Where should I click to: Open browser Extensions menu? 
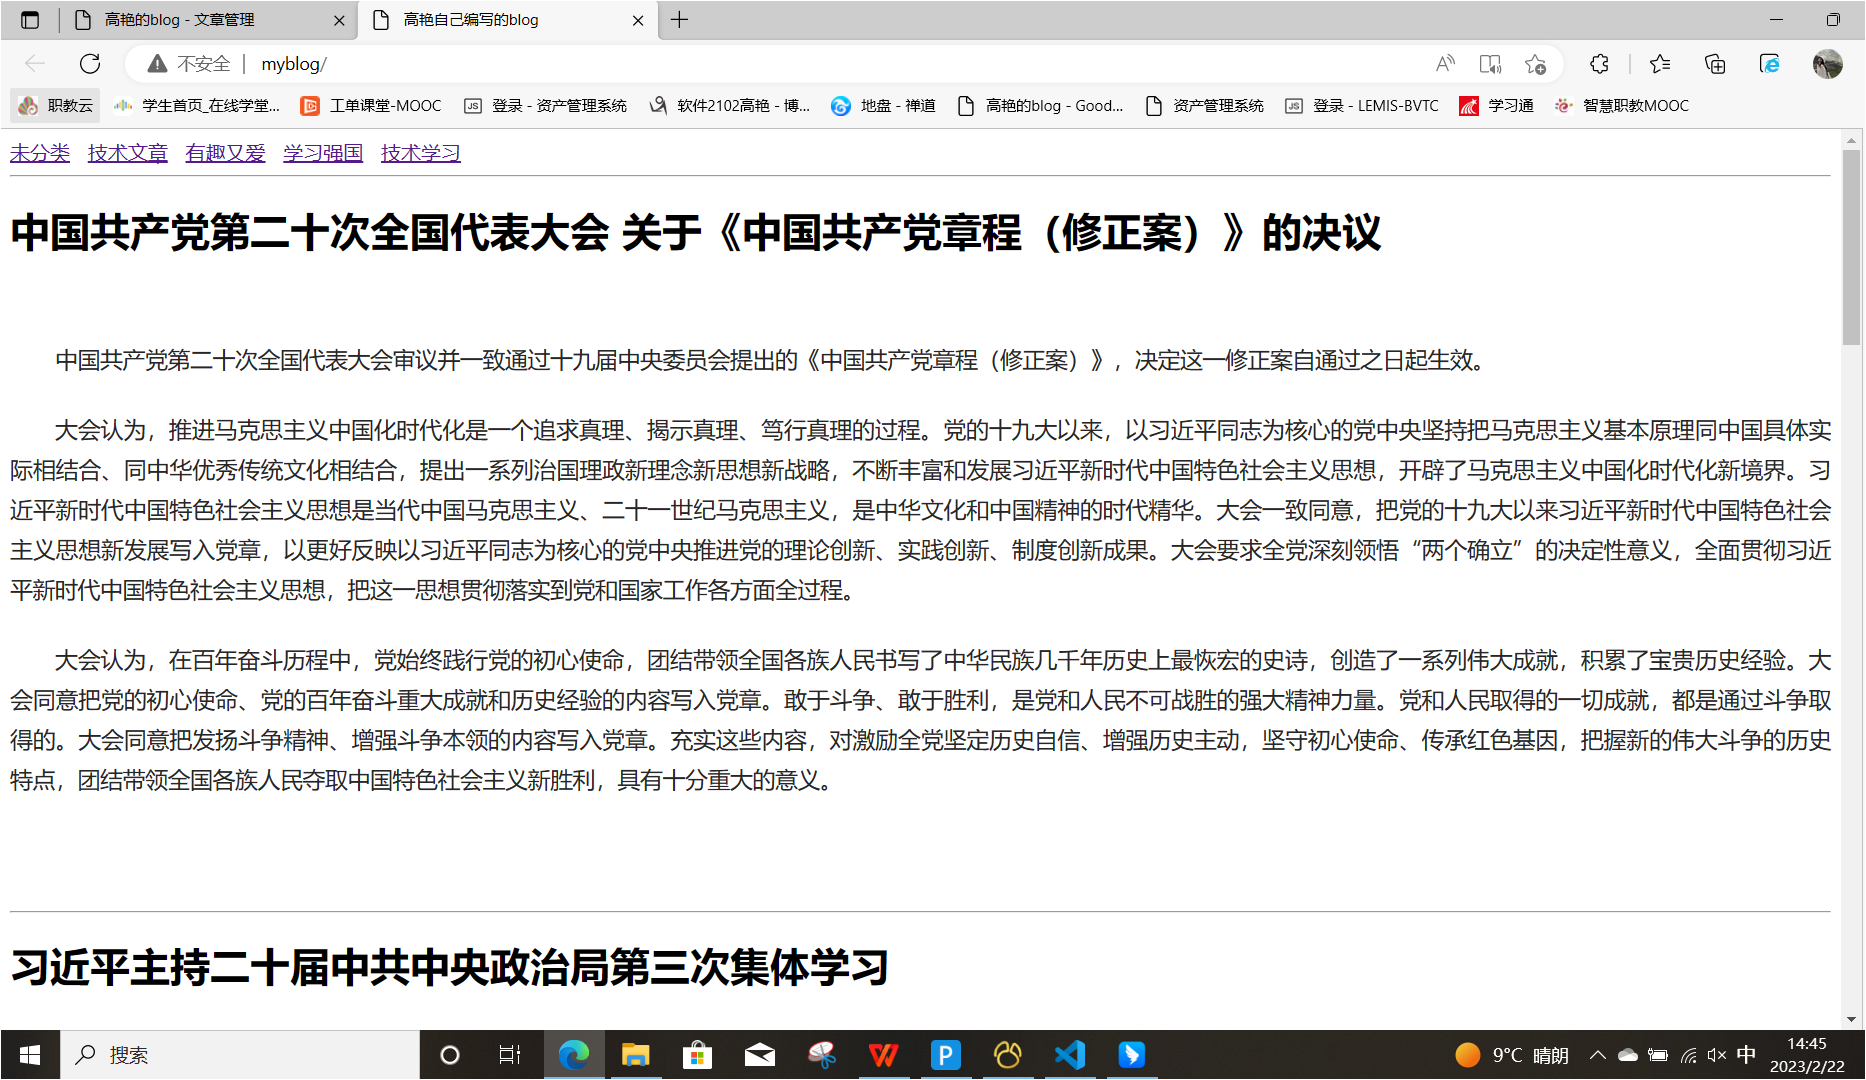(x=1599, y=64)
